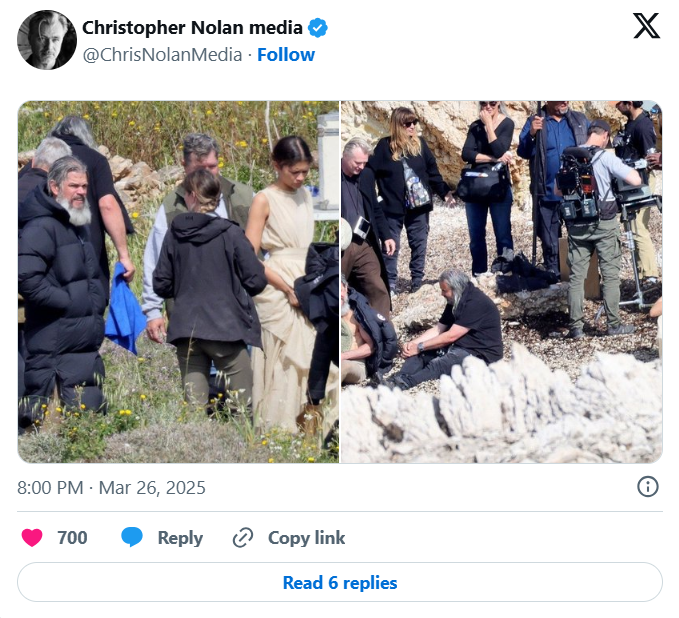
Task: Open the Christopher Nolan media profile avatar
Action: tap(47, 40)
